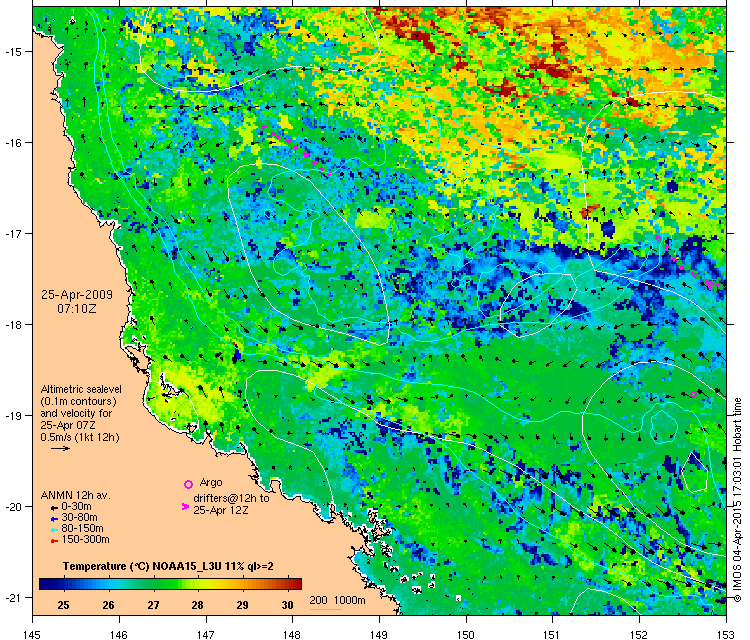This screenshot has height=640, width=750.
Task: Click the magenta drifter arrow legend icon
Action: tap(185, 506)
